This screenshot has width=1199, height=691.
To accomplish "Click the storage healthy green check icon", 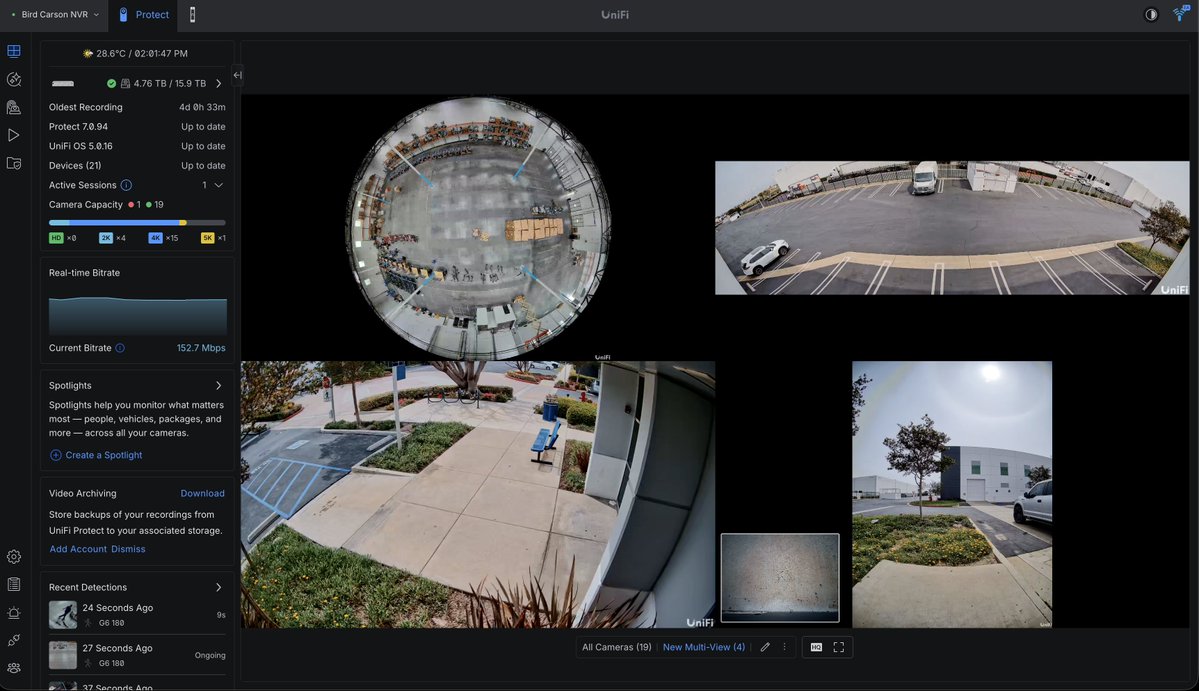I will click(x=112, y=83).
